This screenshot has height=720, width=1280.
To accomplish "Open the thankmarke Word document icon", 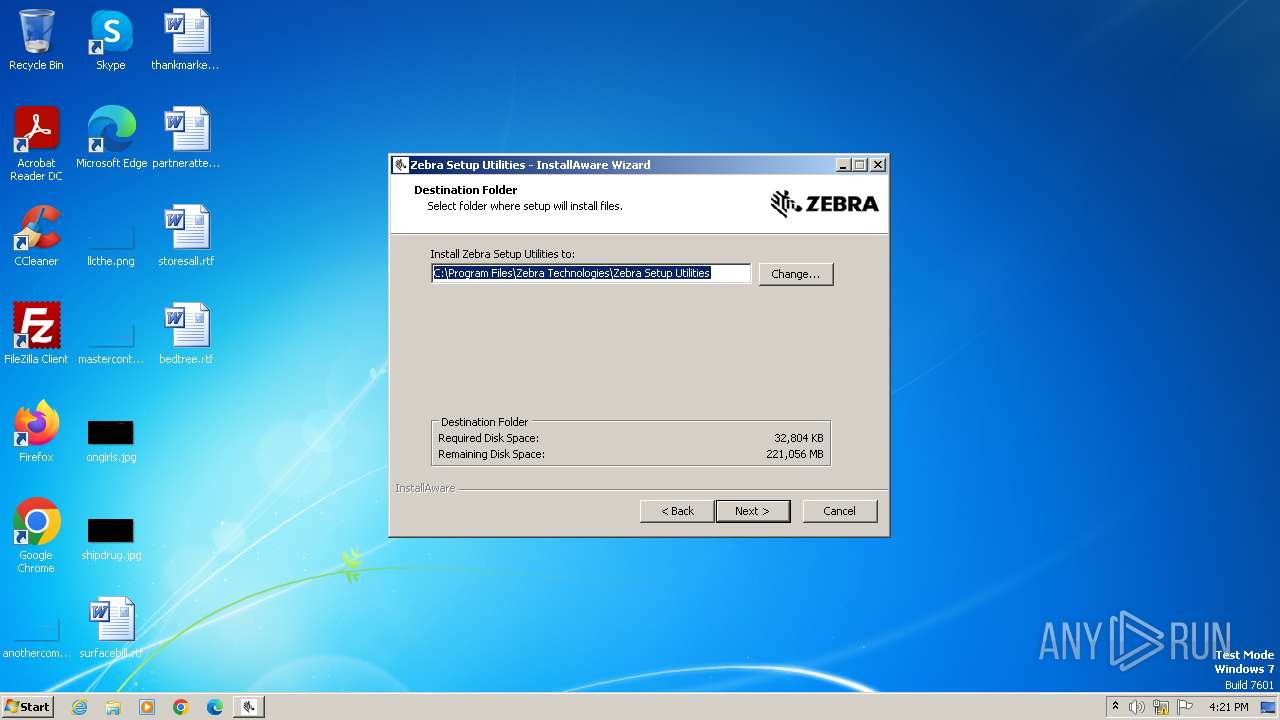I will coord(186,40).
